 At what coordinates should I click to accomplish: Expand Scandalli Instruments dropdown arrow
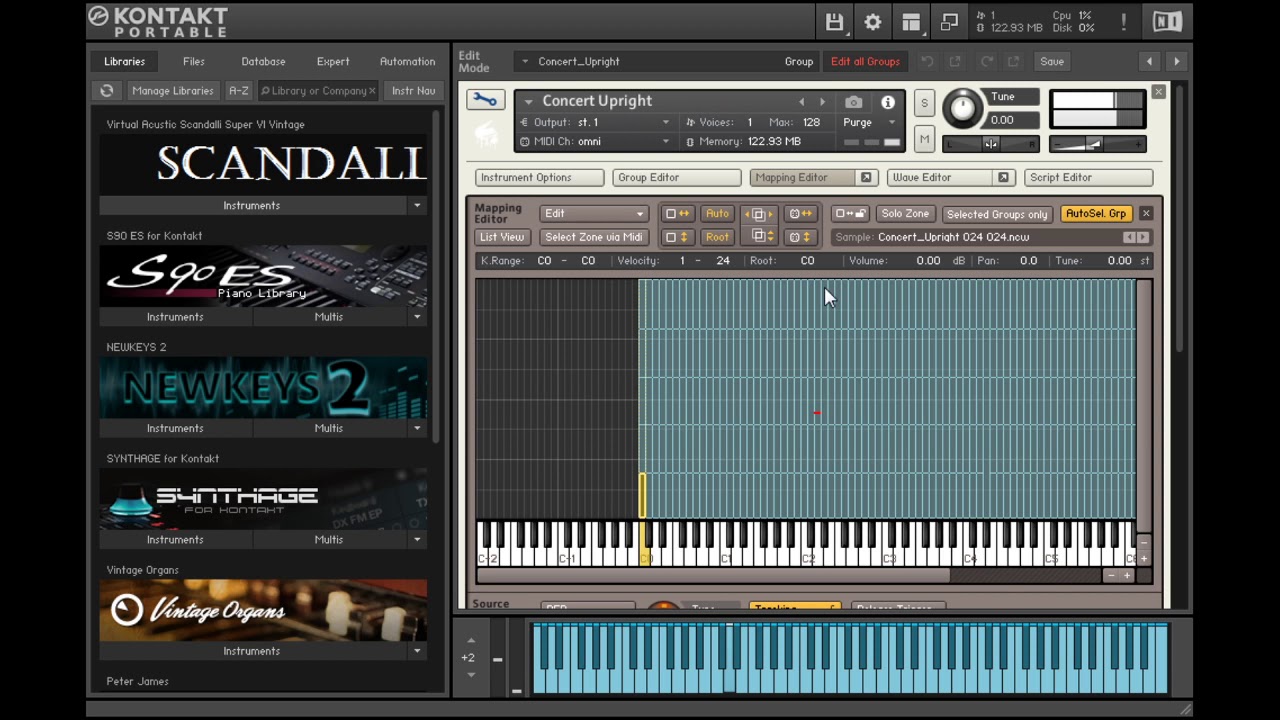click(417, 206)
